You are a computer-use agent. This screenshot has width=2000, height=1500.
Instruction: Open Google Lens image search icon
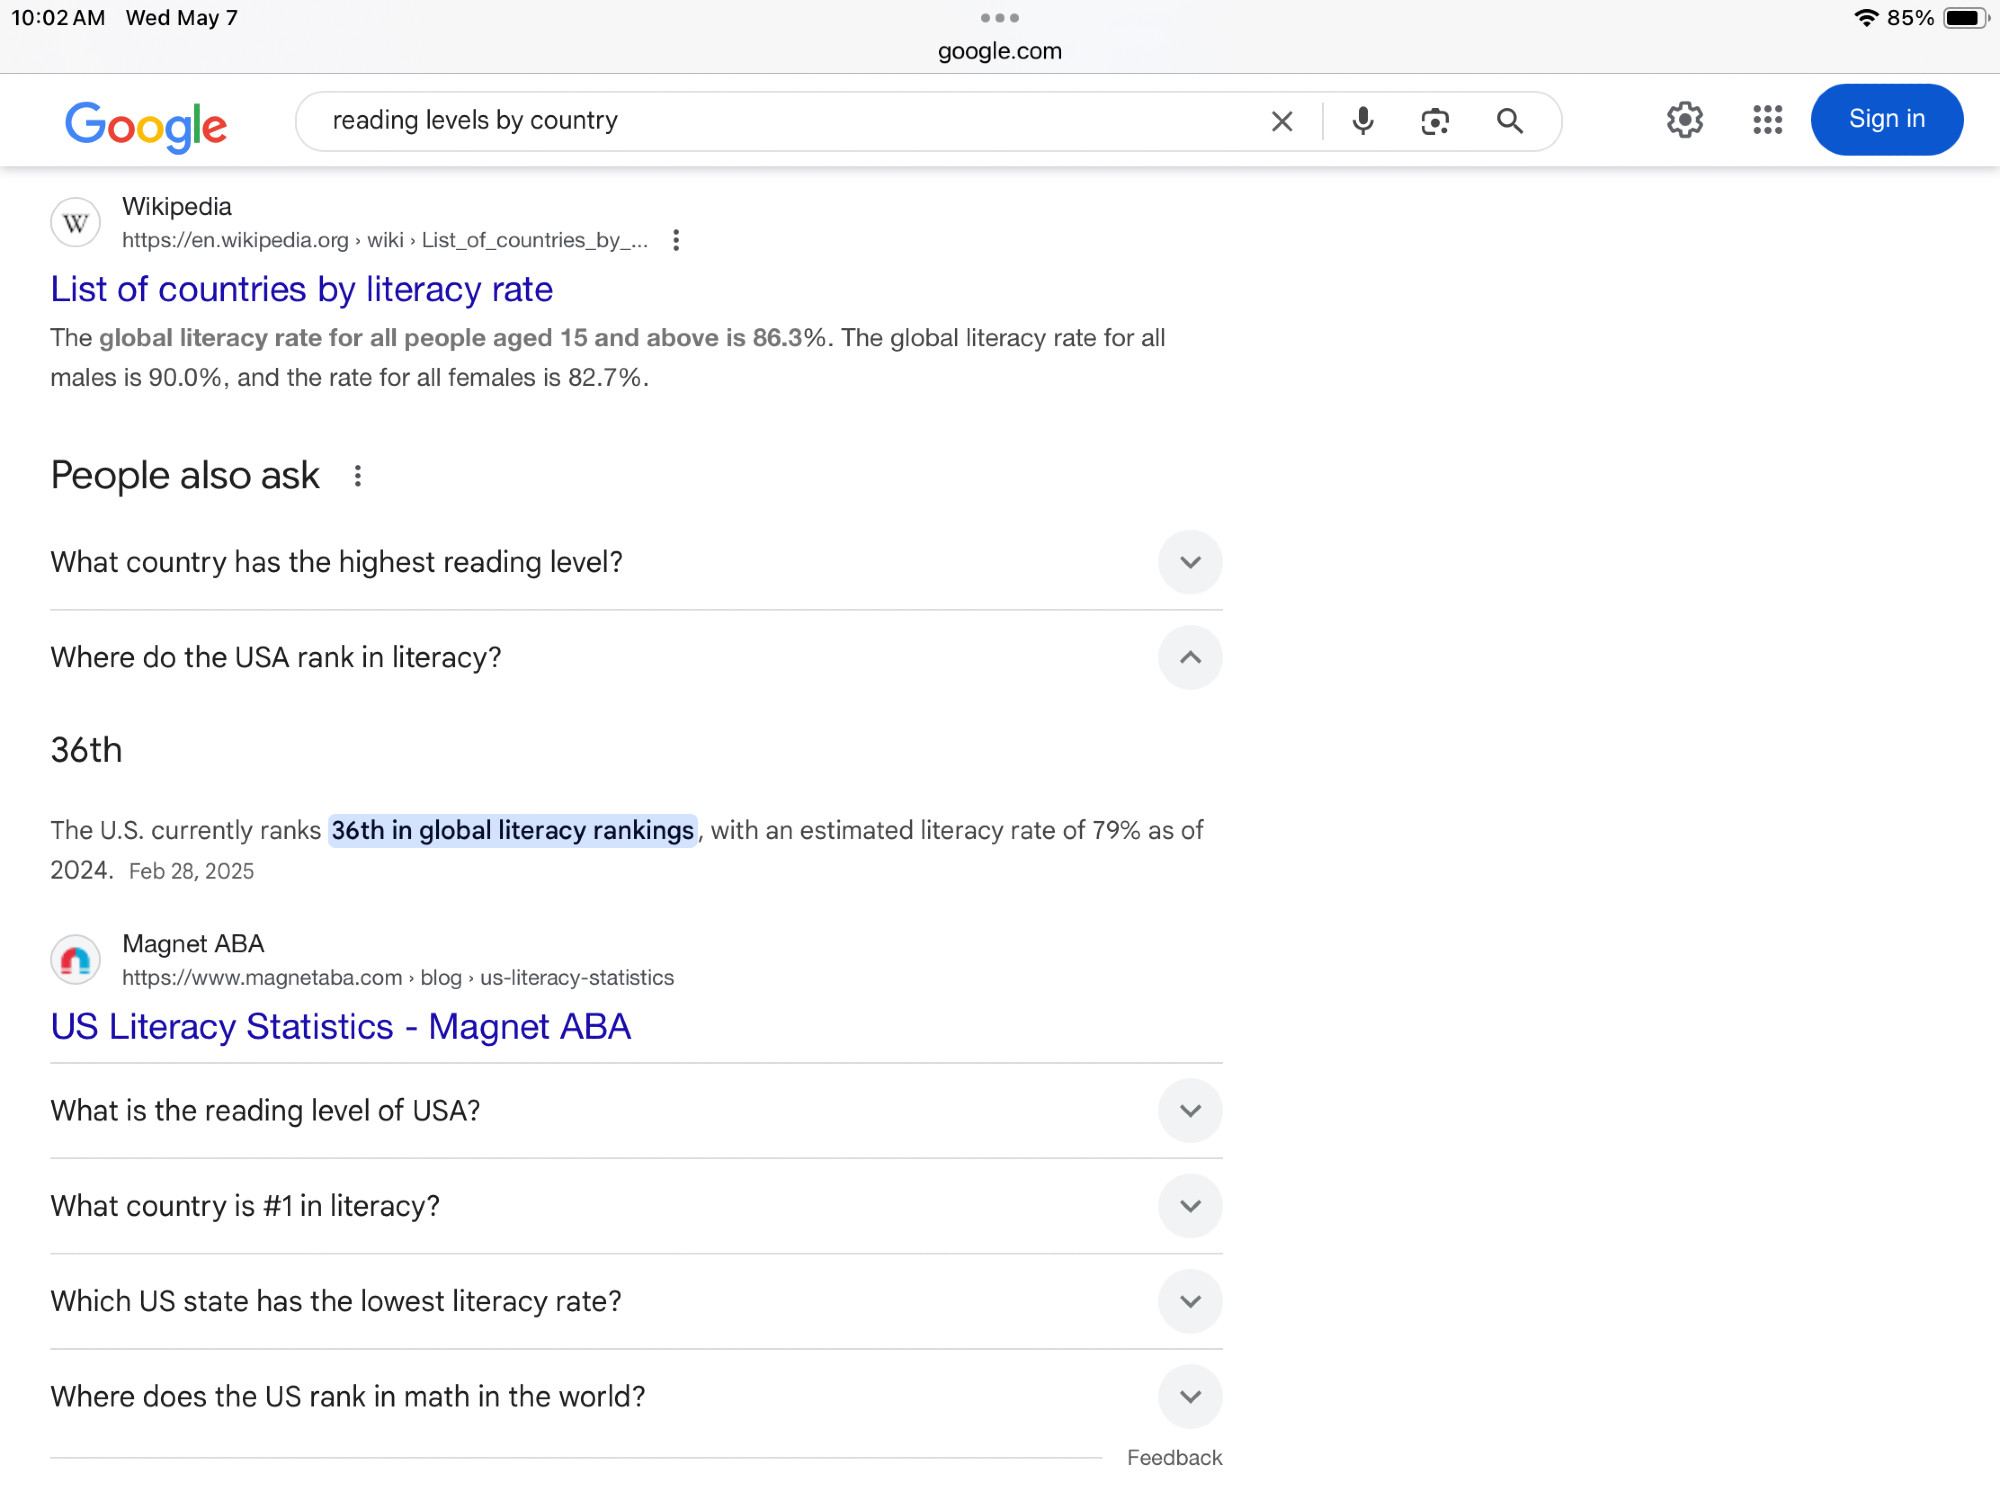point(1435,122)
